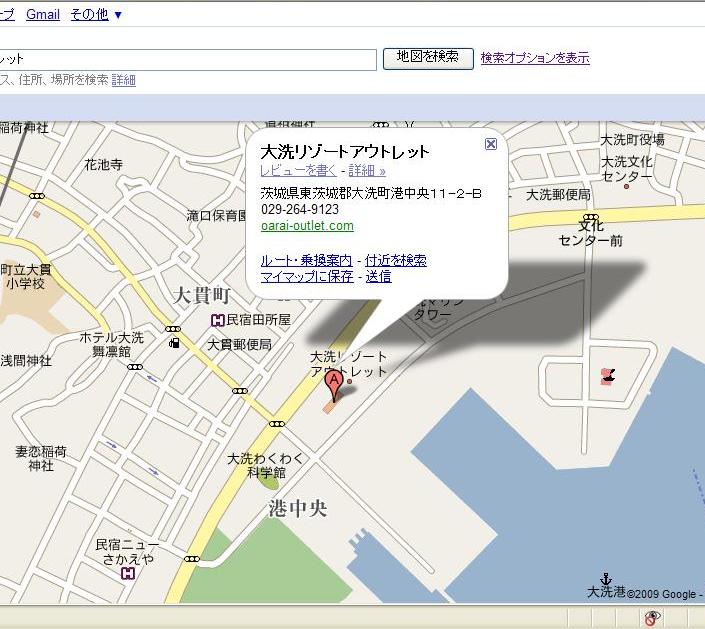Screen dimensions: 705x629
Task: Click the traffic light icon near 花池寺 road
Action: (x=37, y=196)
